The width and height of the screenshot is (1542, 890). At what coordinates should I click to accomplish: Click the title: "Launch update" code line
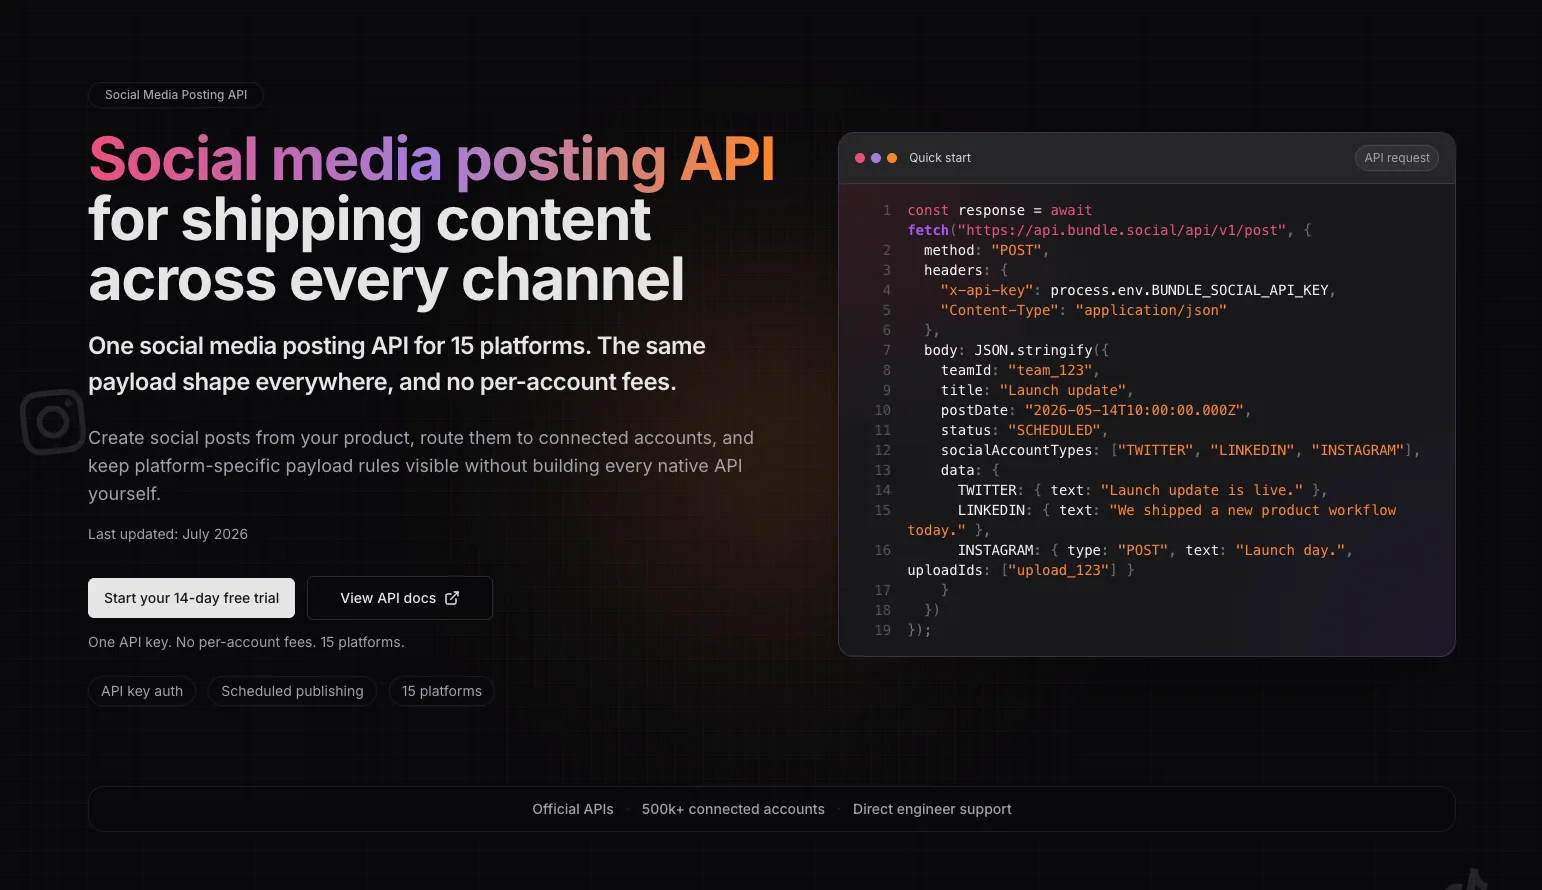click(1037, 390)
